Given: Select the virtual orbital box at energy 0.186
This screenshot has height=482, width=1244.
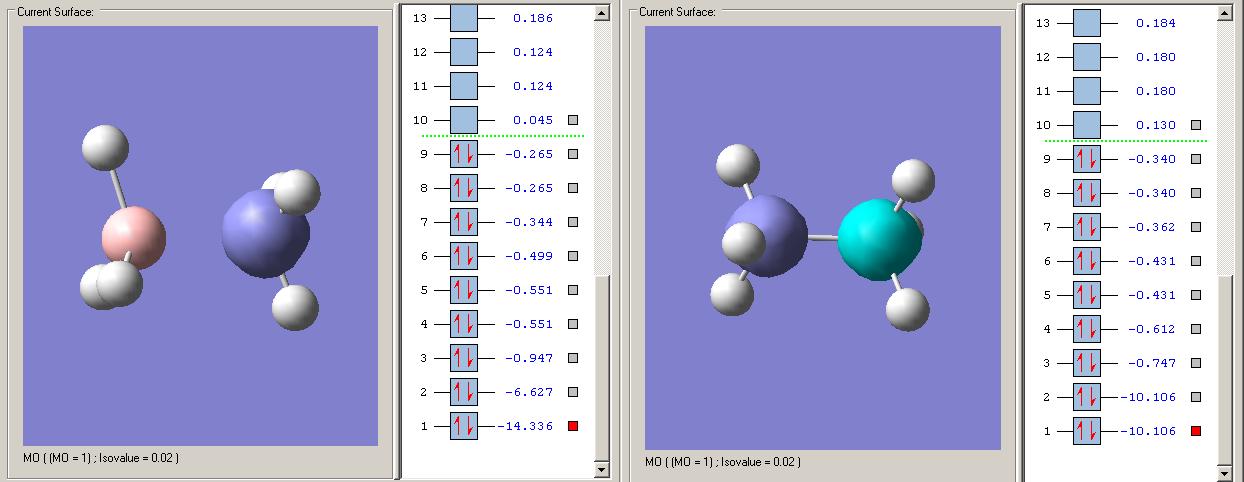Looking at the screenshot, I should coord(464,18).
